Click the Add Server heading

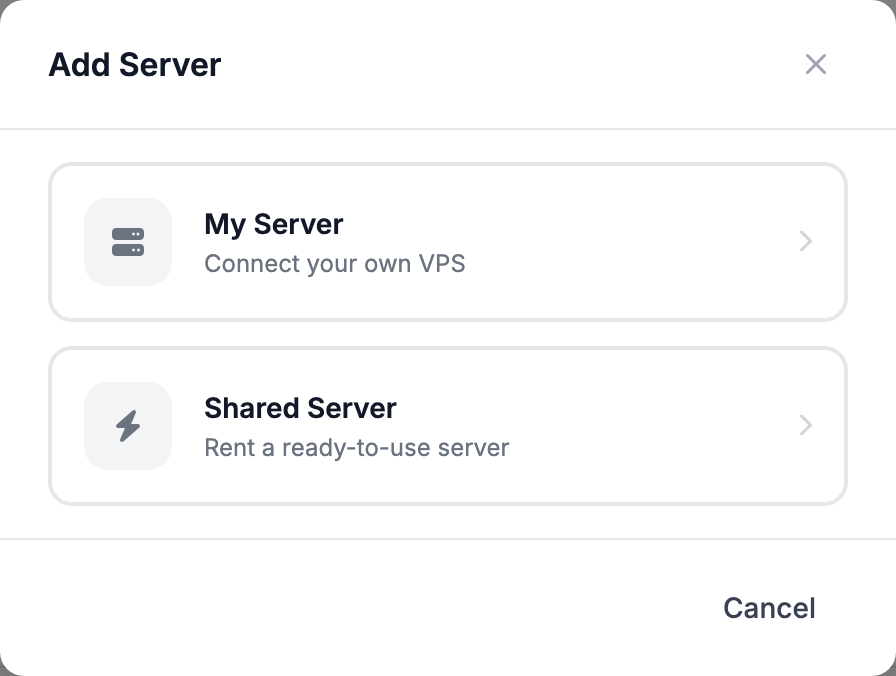[x=135, y=65]
